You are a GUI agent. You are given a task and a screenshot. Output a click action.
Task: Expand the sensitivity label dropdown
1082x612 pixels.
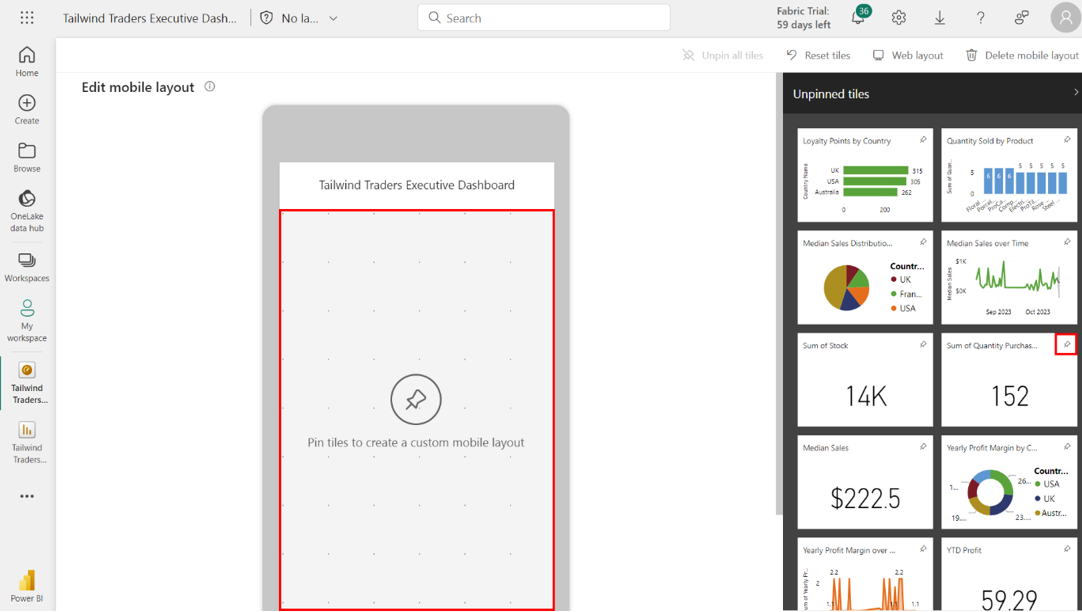coord(333,18)
